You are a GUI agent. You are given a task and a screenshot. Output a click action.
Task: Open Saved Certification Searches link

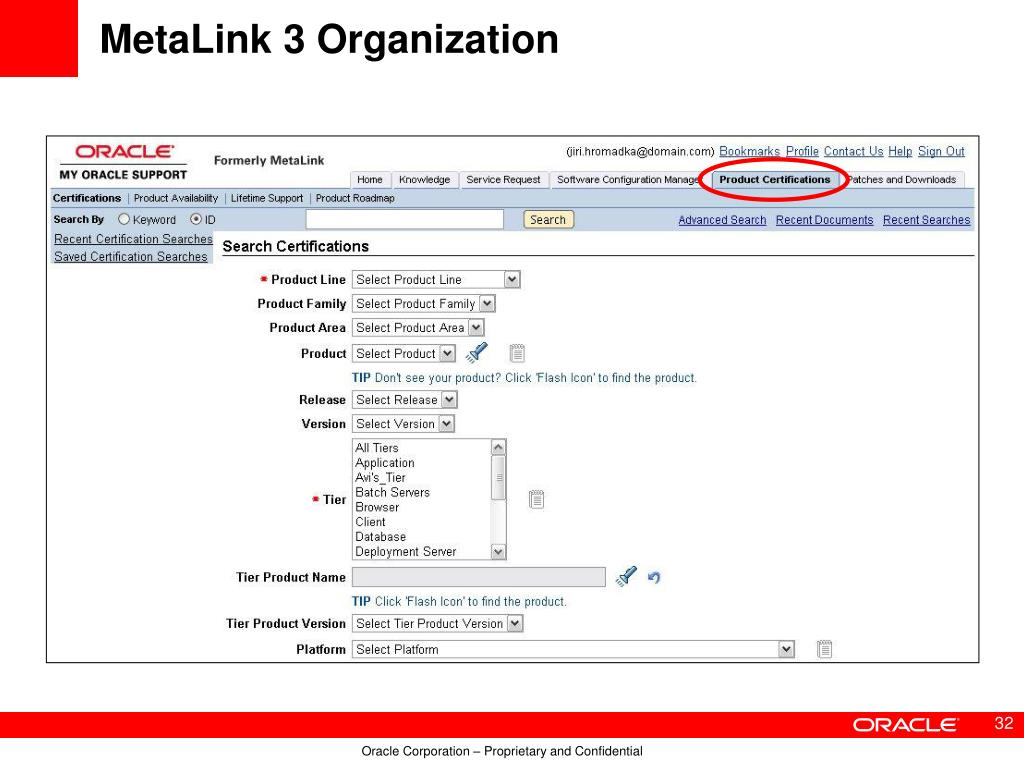point(131,257)
